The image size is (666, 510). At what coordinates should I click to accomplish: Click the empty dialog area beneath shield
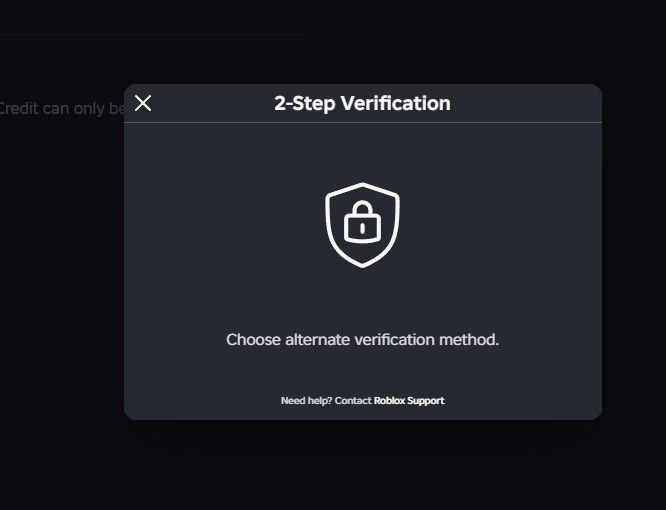[x=362, y=299]
